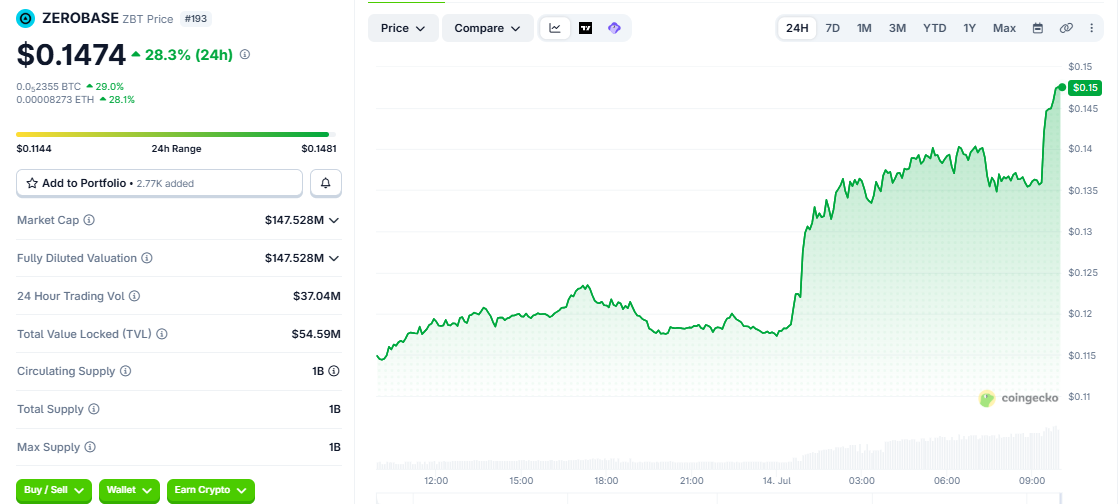The image size is (1120, 504).
Task: Click the 28.3% (24h) change text
Action: click(x=189, y=54)
